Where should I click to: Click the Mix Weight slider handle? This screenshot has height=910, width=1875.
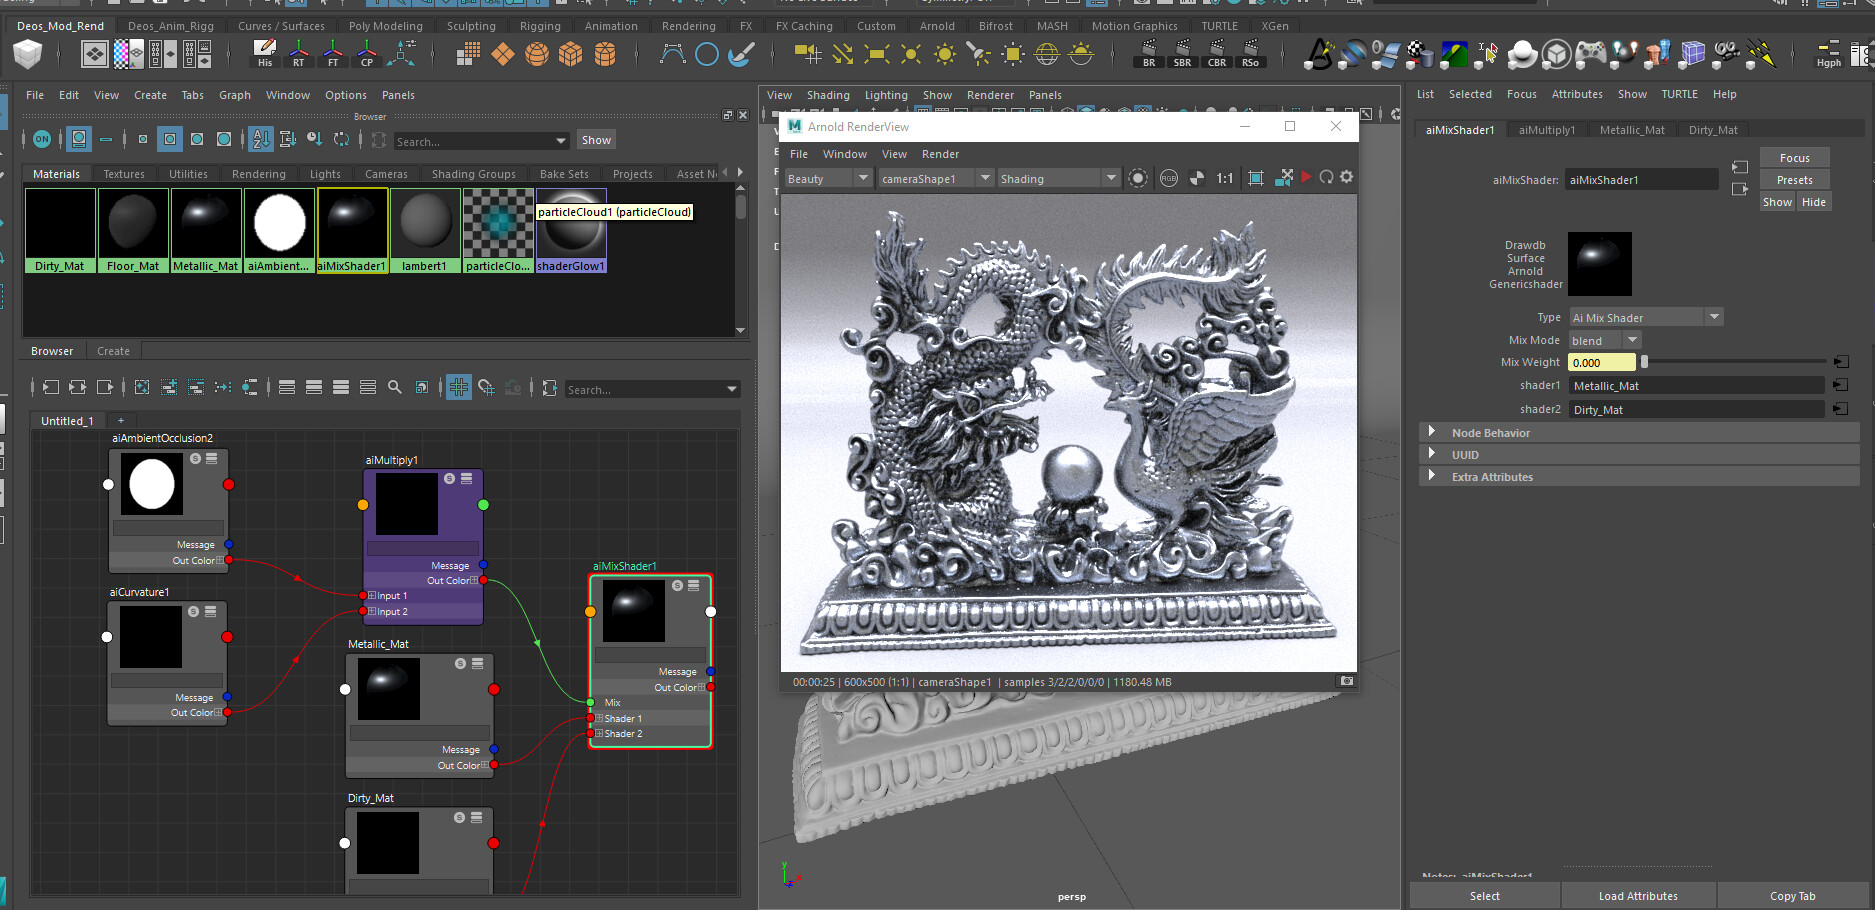coord(1643,362)
